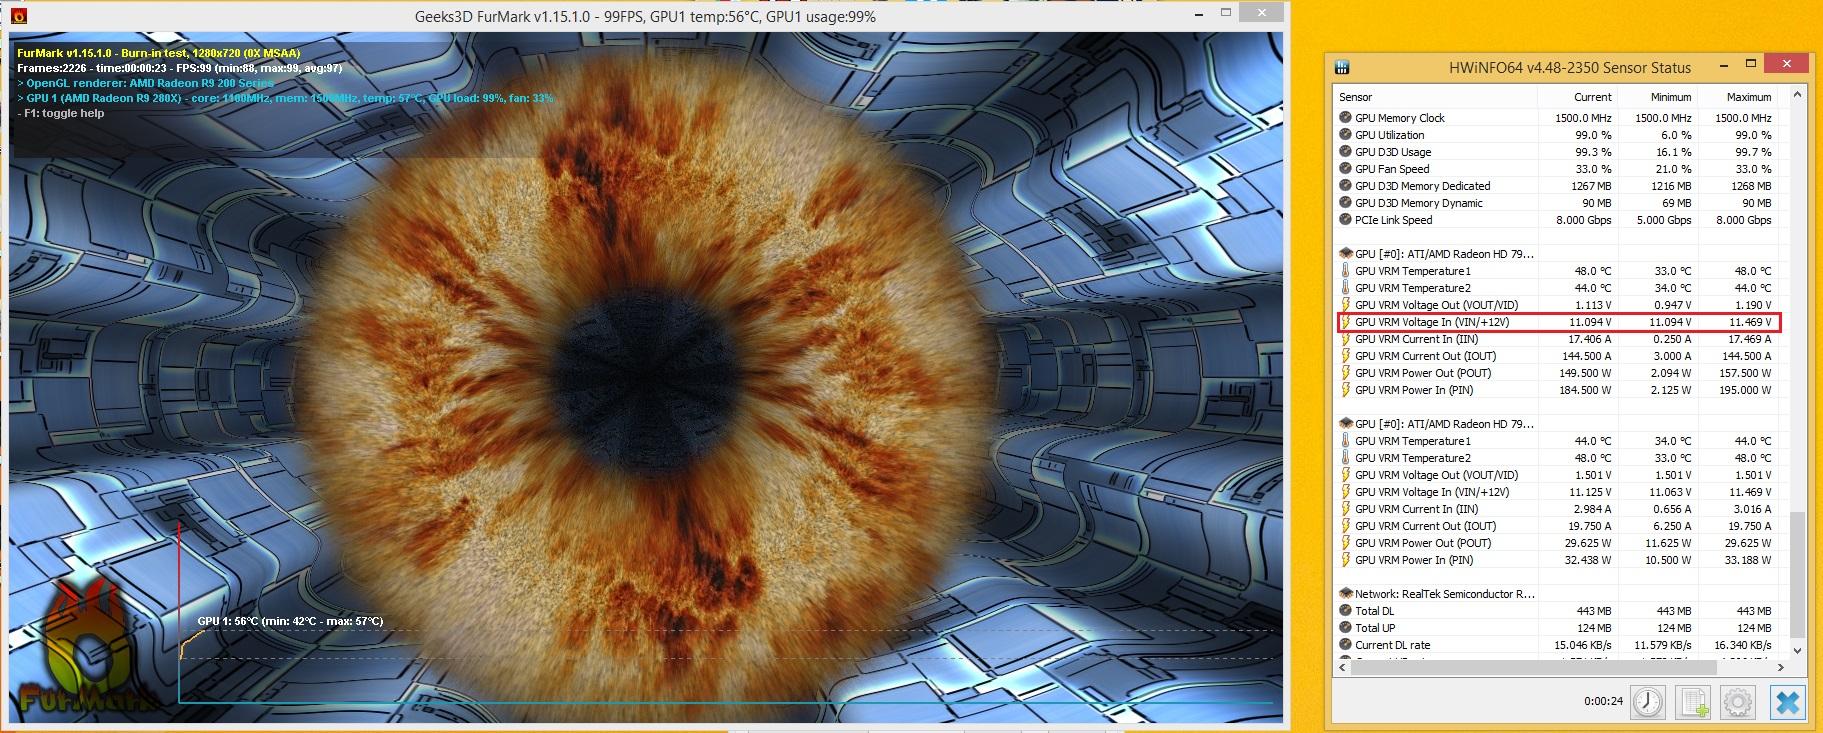The width and height of the screenshot is (1823, 733).
Task: Click the gauge icon beside PCIe Link Speed
Action: [x=1345, y=220]
